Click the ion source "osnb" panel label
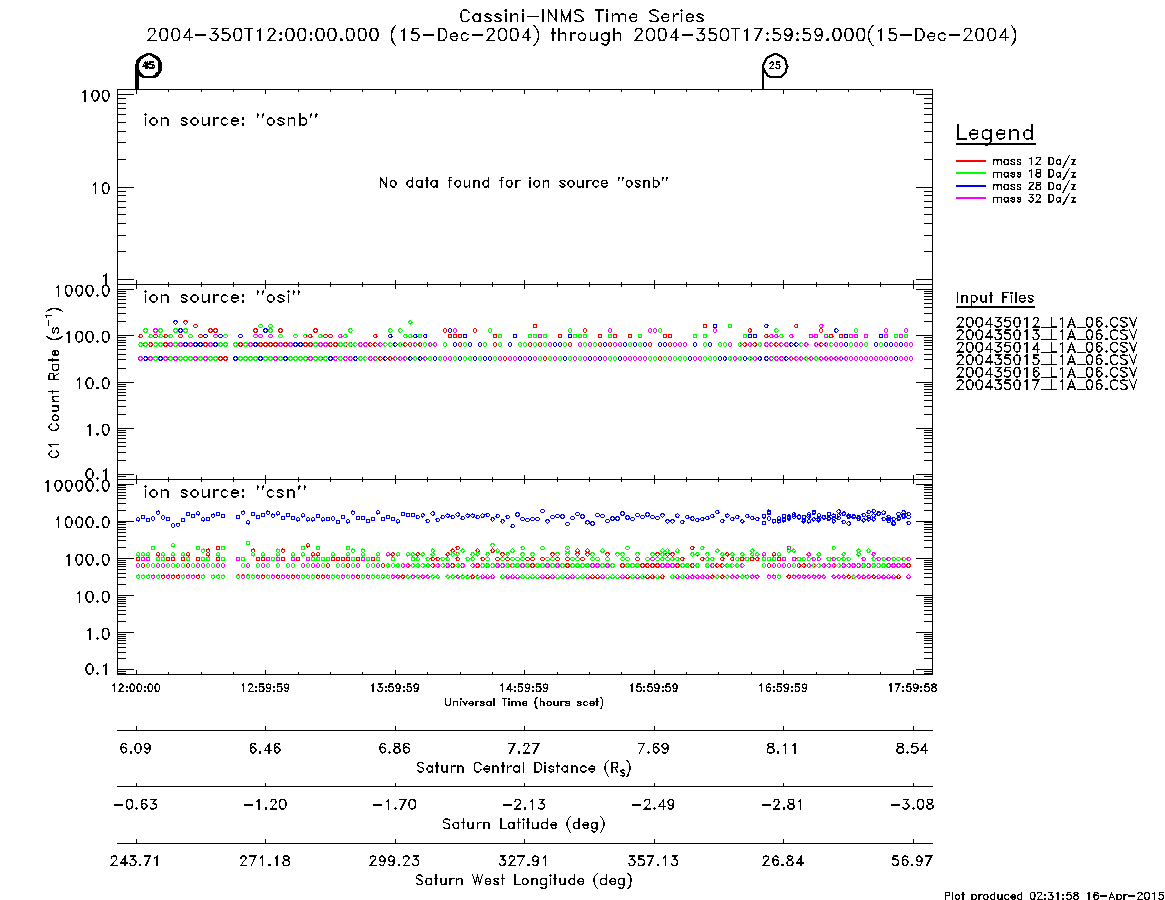This screenshot has width=1165, height=900. click(231, 120)
